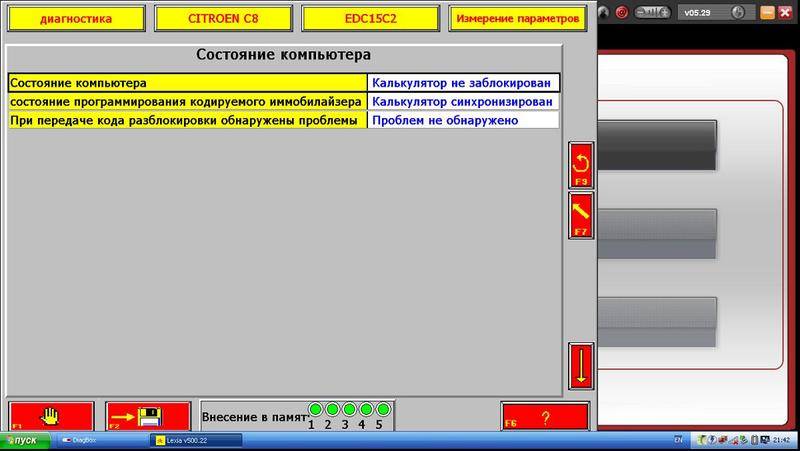This screenshot has height=451, width=800.
Task: Select memory slot 1 indicator
Action: click(x=315, y=410)
